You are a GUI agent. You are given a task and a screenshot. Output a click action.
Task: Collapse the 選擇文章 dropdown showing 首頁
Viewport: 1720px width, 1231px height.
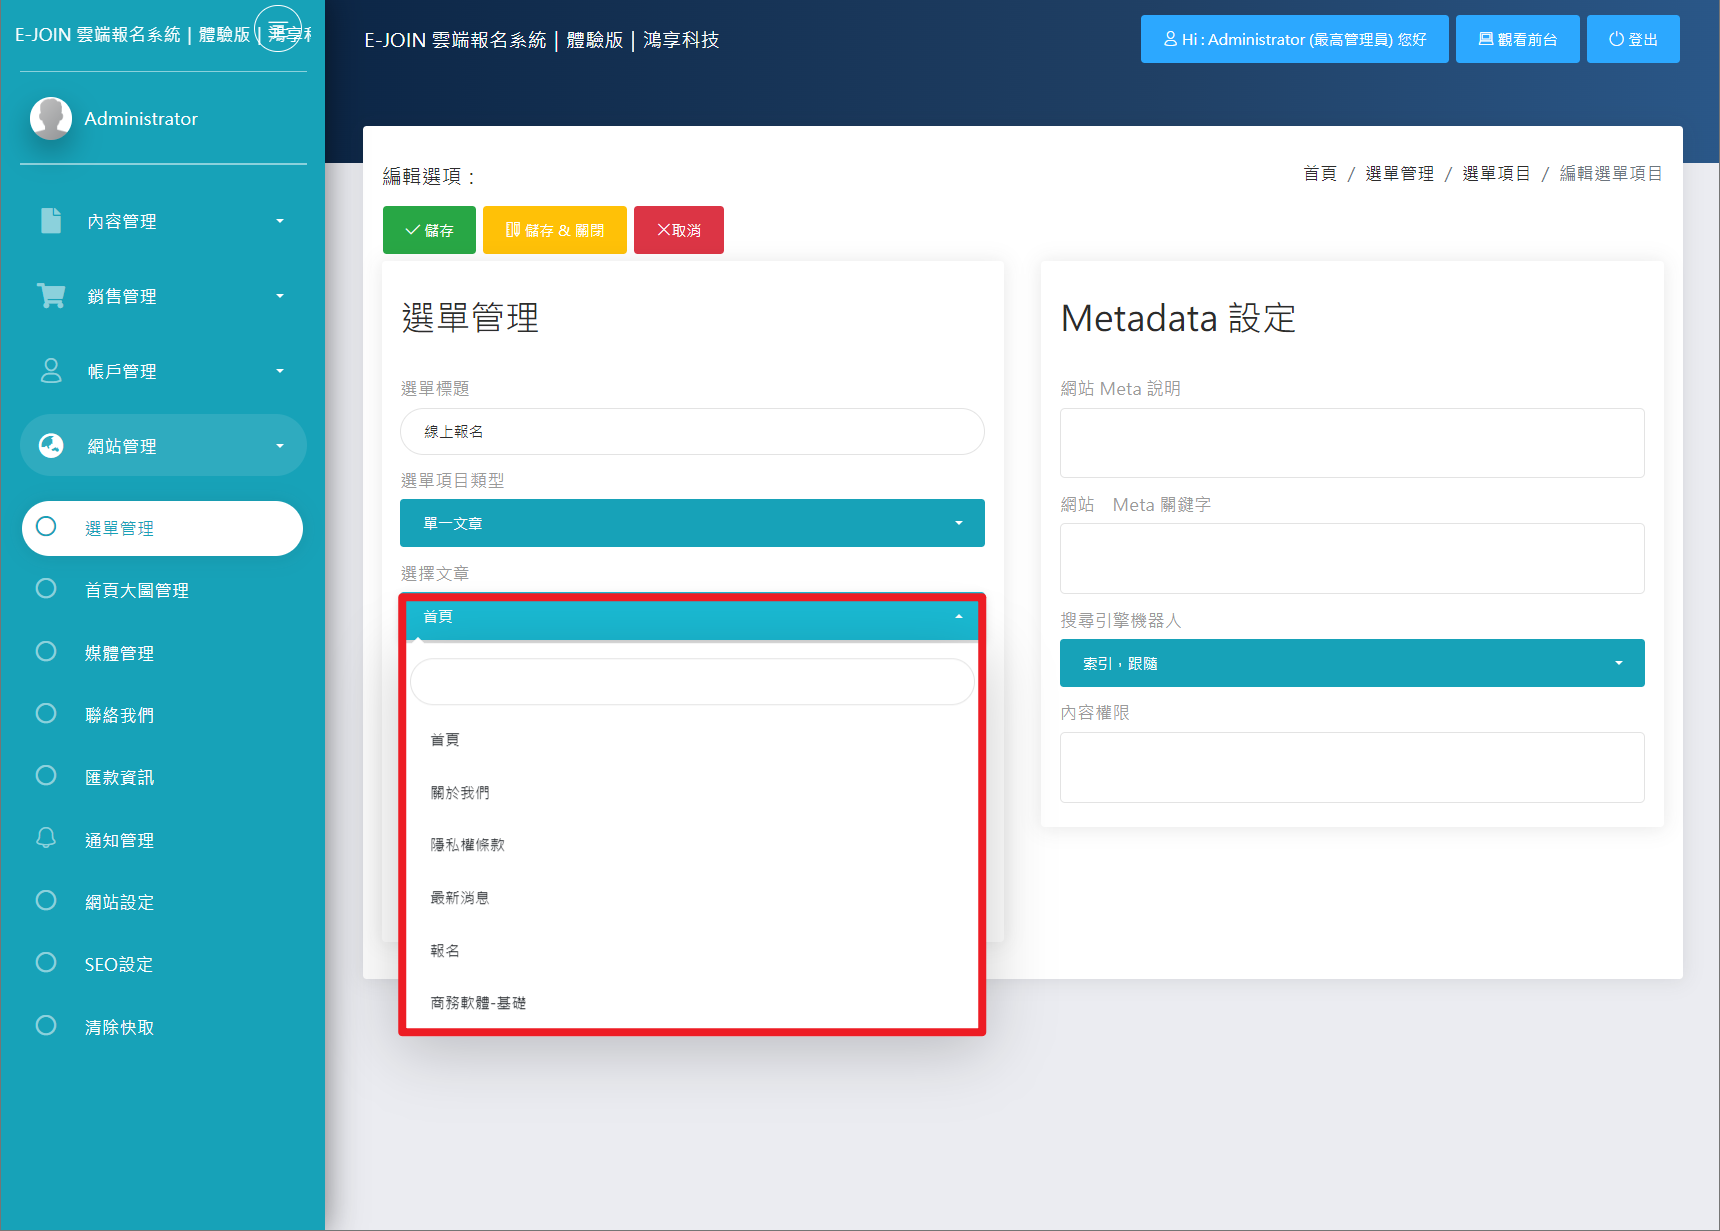coord(692,617)
